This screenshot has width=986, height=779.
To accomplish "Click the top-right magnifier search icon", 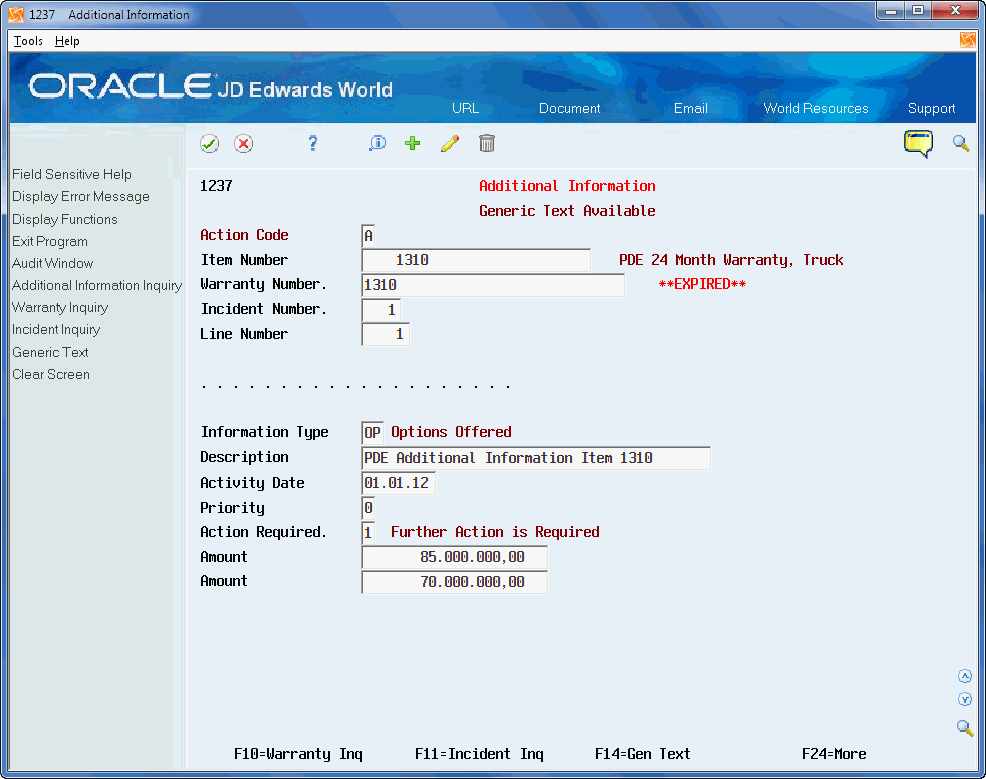I will (x=961, y=144).
